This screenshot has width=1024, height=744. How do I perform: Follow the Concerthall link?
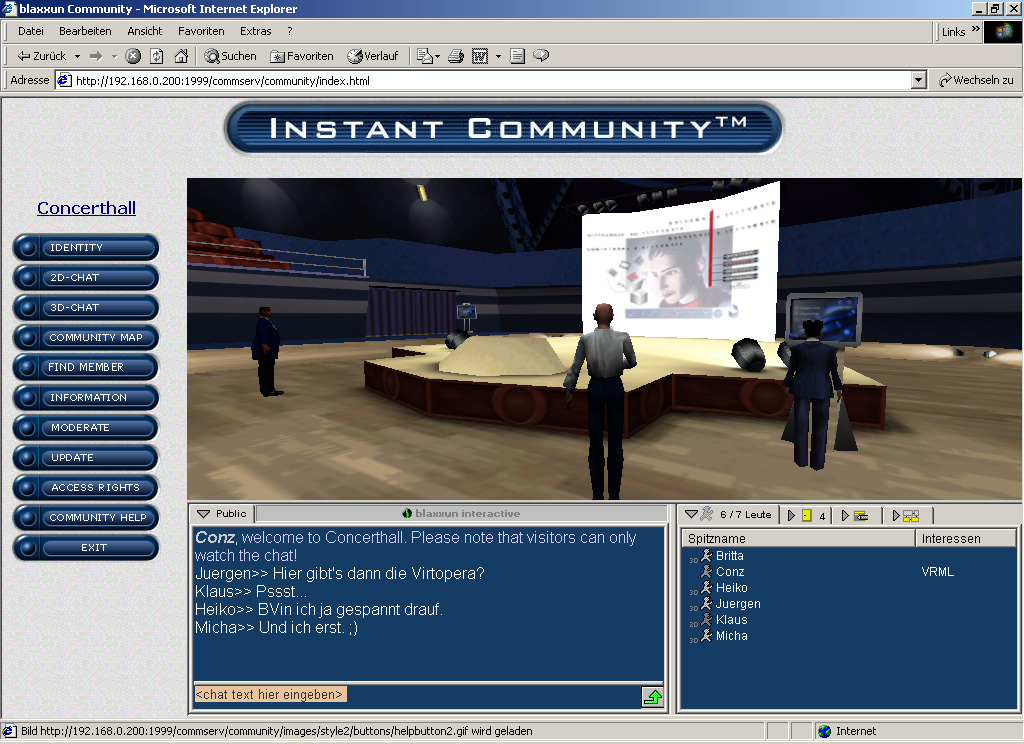[x=86, y=208]
